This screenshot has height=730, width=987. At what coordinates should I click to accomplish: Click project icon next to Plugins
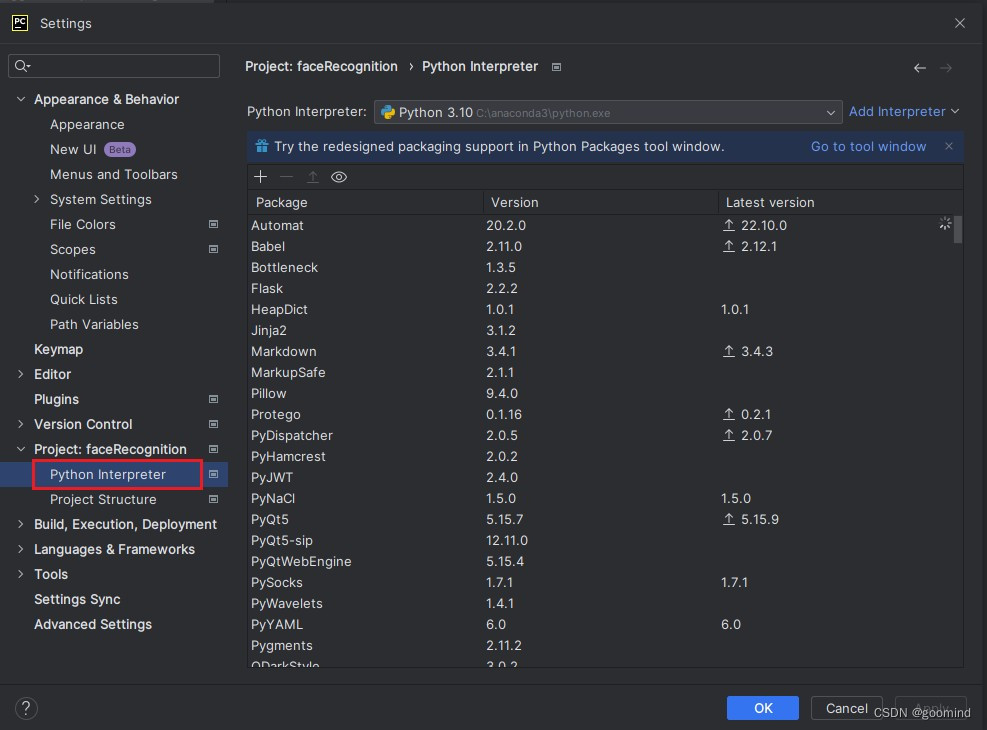[x=213, y=399]
